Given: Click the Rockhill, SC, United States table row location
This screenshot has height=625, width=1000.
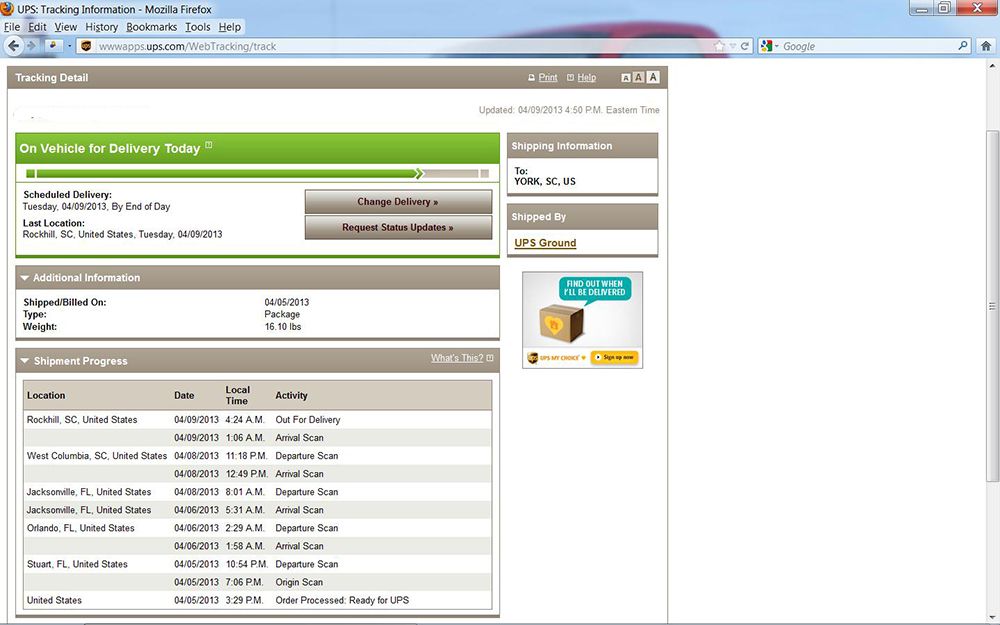Looking at the screenshot, I should [x=82, y=420].
